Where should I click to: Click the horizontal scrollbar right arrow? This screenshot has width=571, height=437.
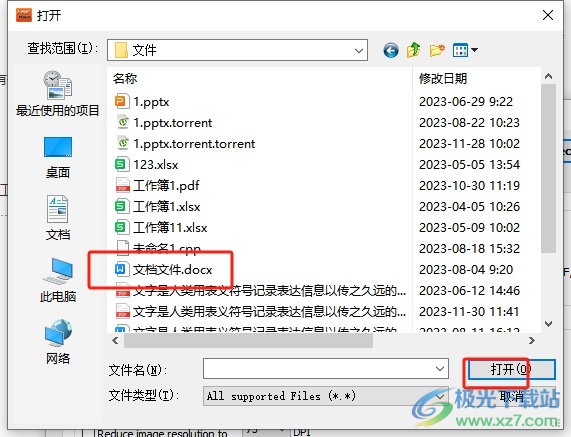coord(532,340)
